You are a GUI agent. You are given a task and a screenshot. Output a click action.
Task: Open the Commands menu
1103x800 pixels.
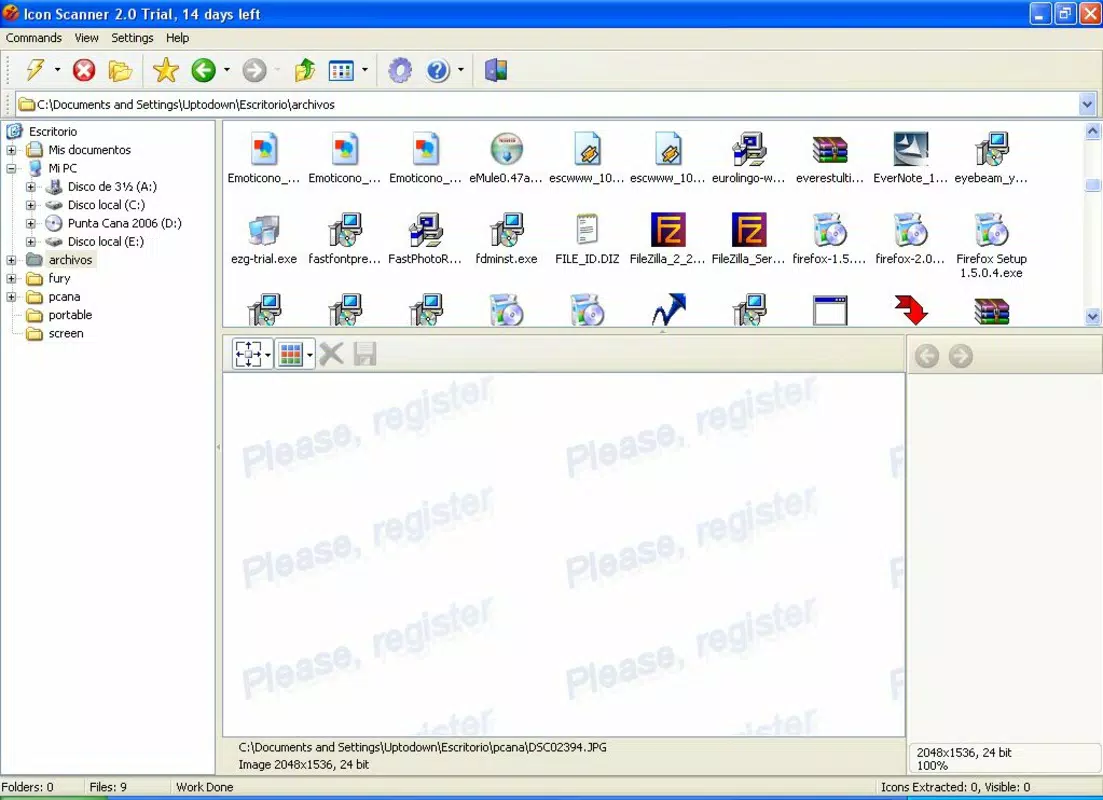[x=34, y=38]
